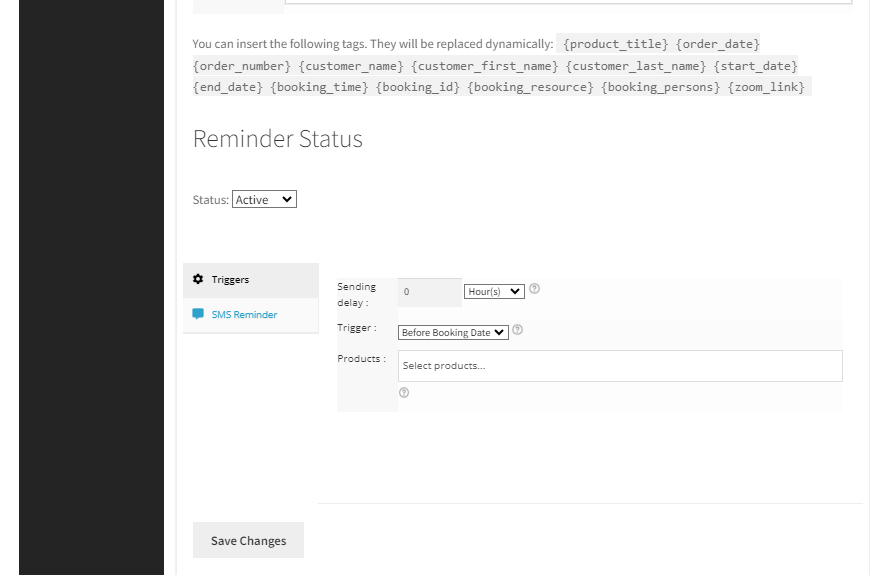Open the Hour(s) delay unit dropdown
This screenshot has height=575, width=883.
494,291
